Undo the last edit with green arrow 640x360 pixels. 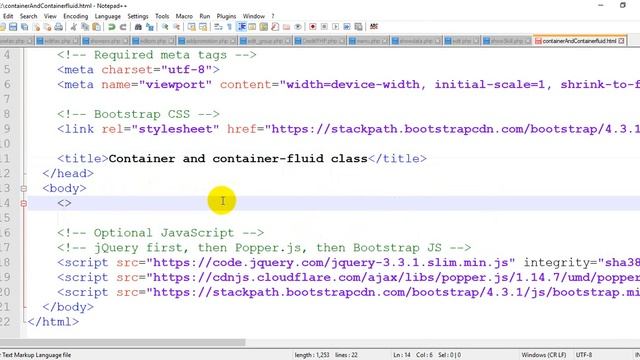(111, 27)
